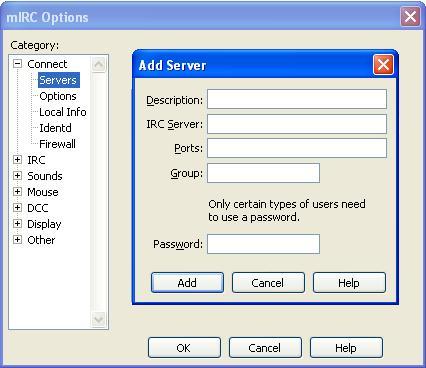Open Identd settings
Image resolution: width=426 pixels, height=368 pixels.
pyautogui.click(x=55, y=128)
